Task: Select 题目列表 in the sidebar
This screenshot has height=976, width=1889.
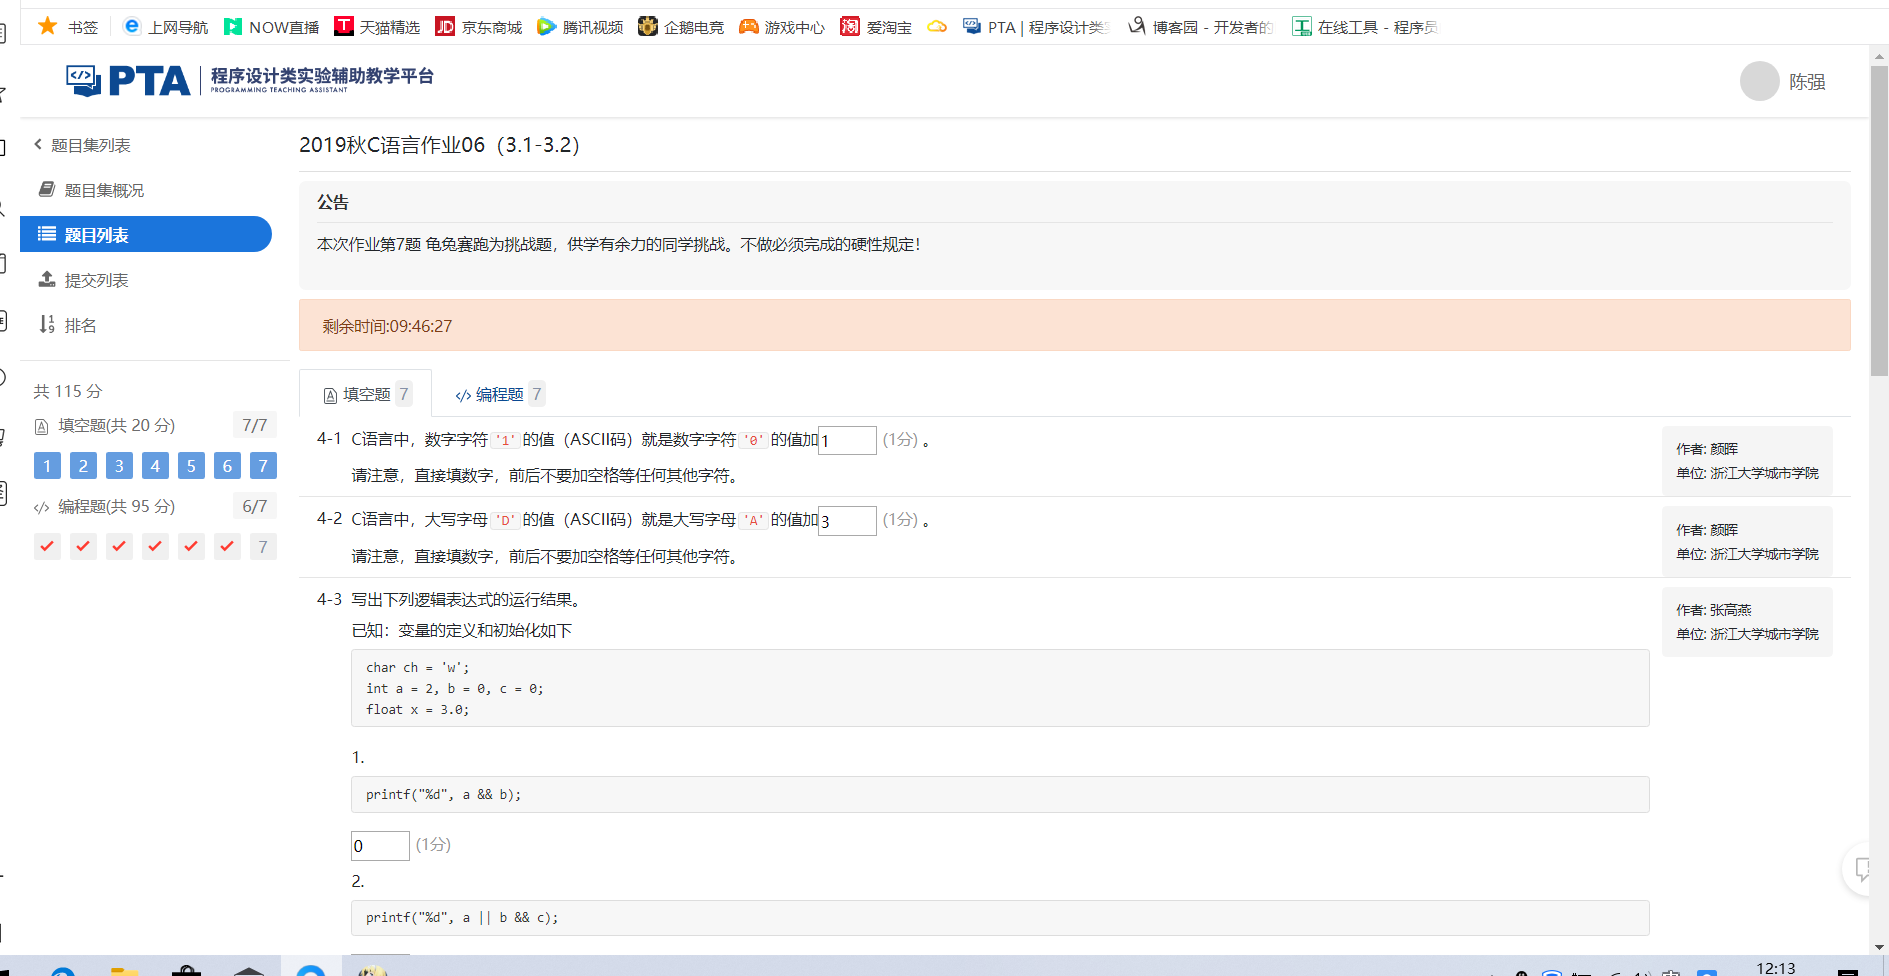Action: tap(146, 234)
